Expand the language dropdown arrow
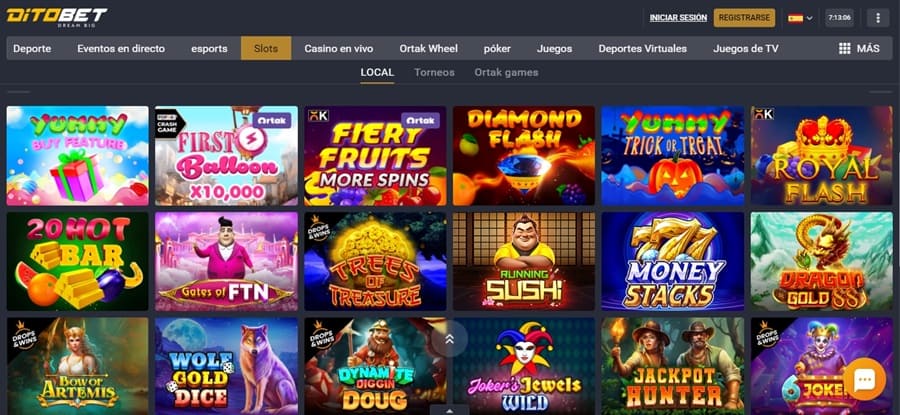The height and width of the screenshot is (415, 900). [x=809, y=18]
